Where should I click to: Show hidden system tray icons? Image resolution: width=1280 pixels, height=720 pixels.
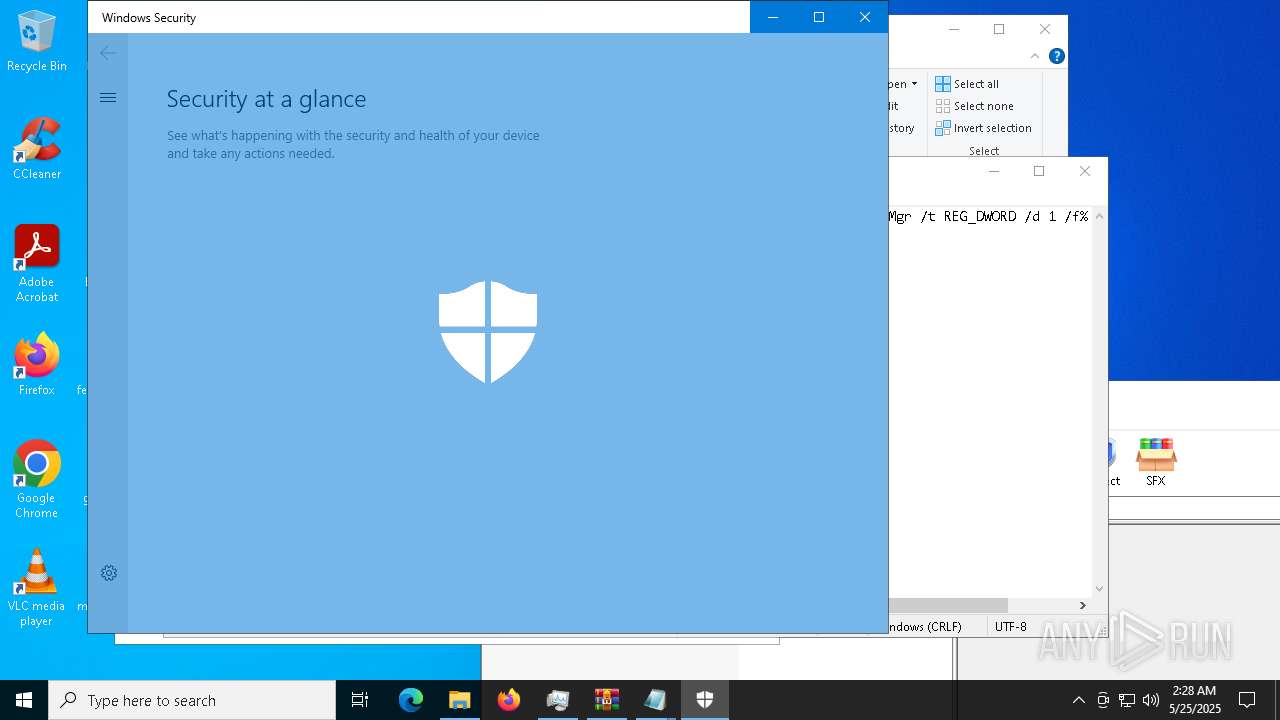point(1078,700)
